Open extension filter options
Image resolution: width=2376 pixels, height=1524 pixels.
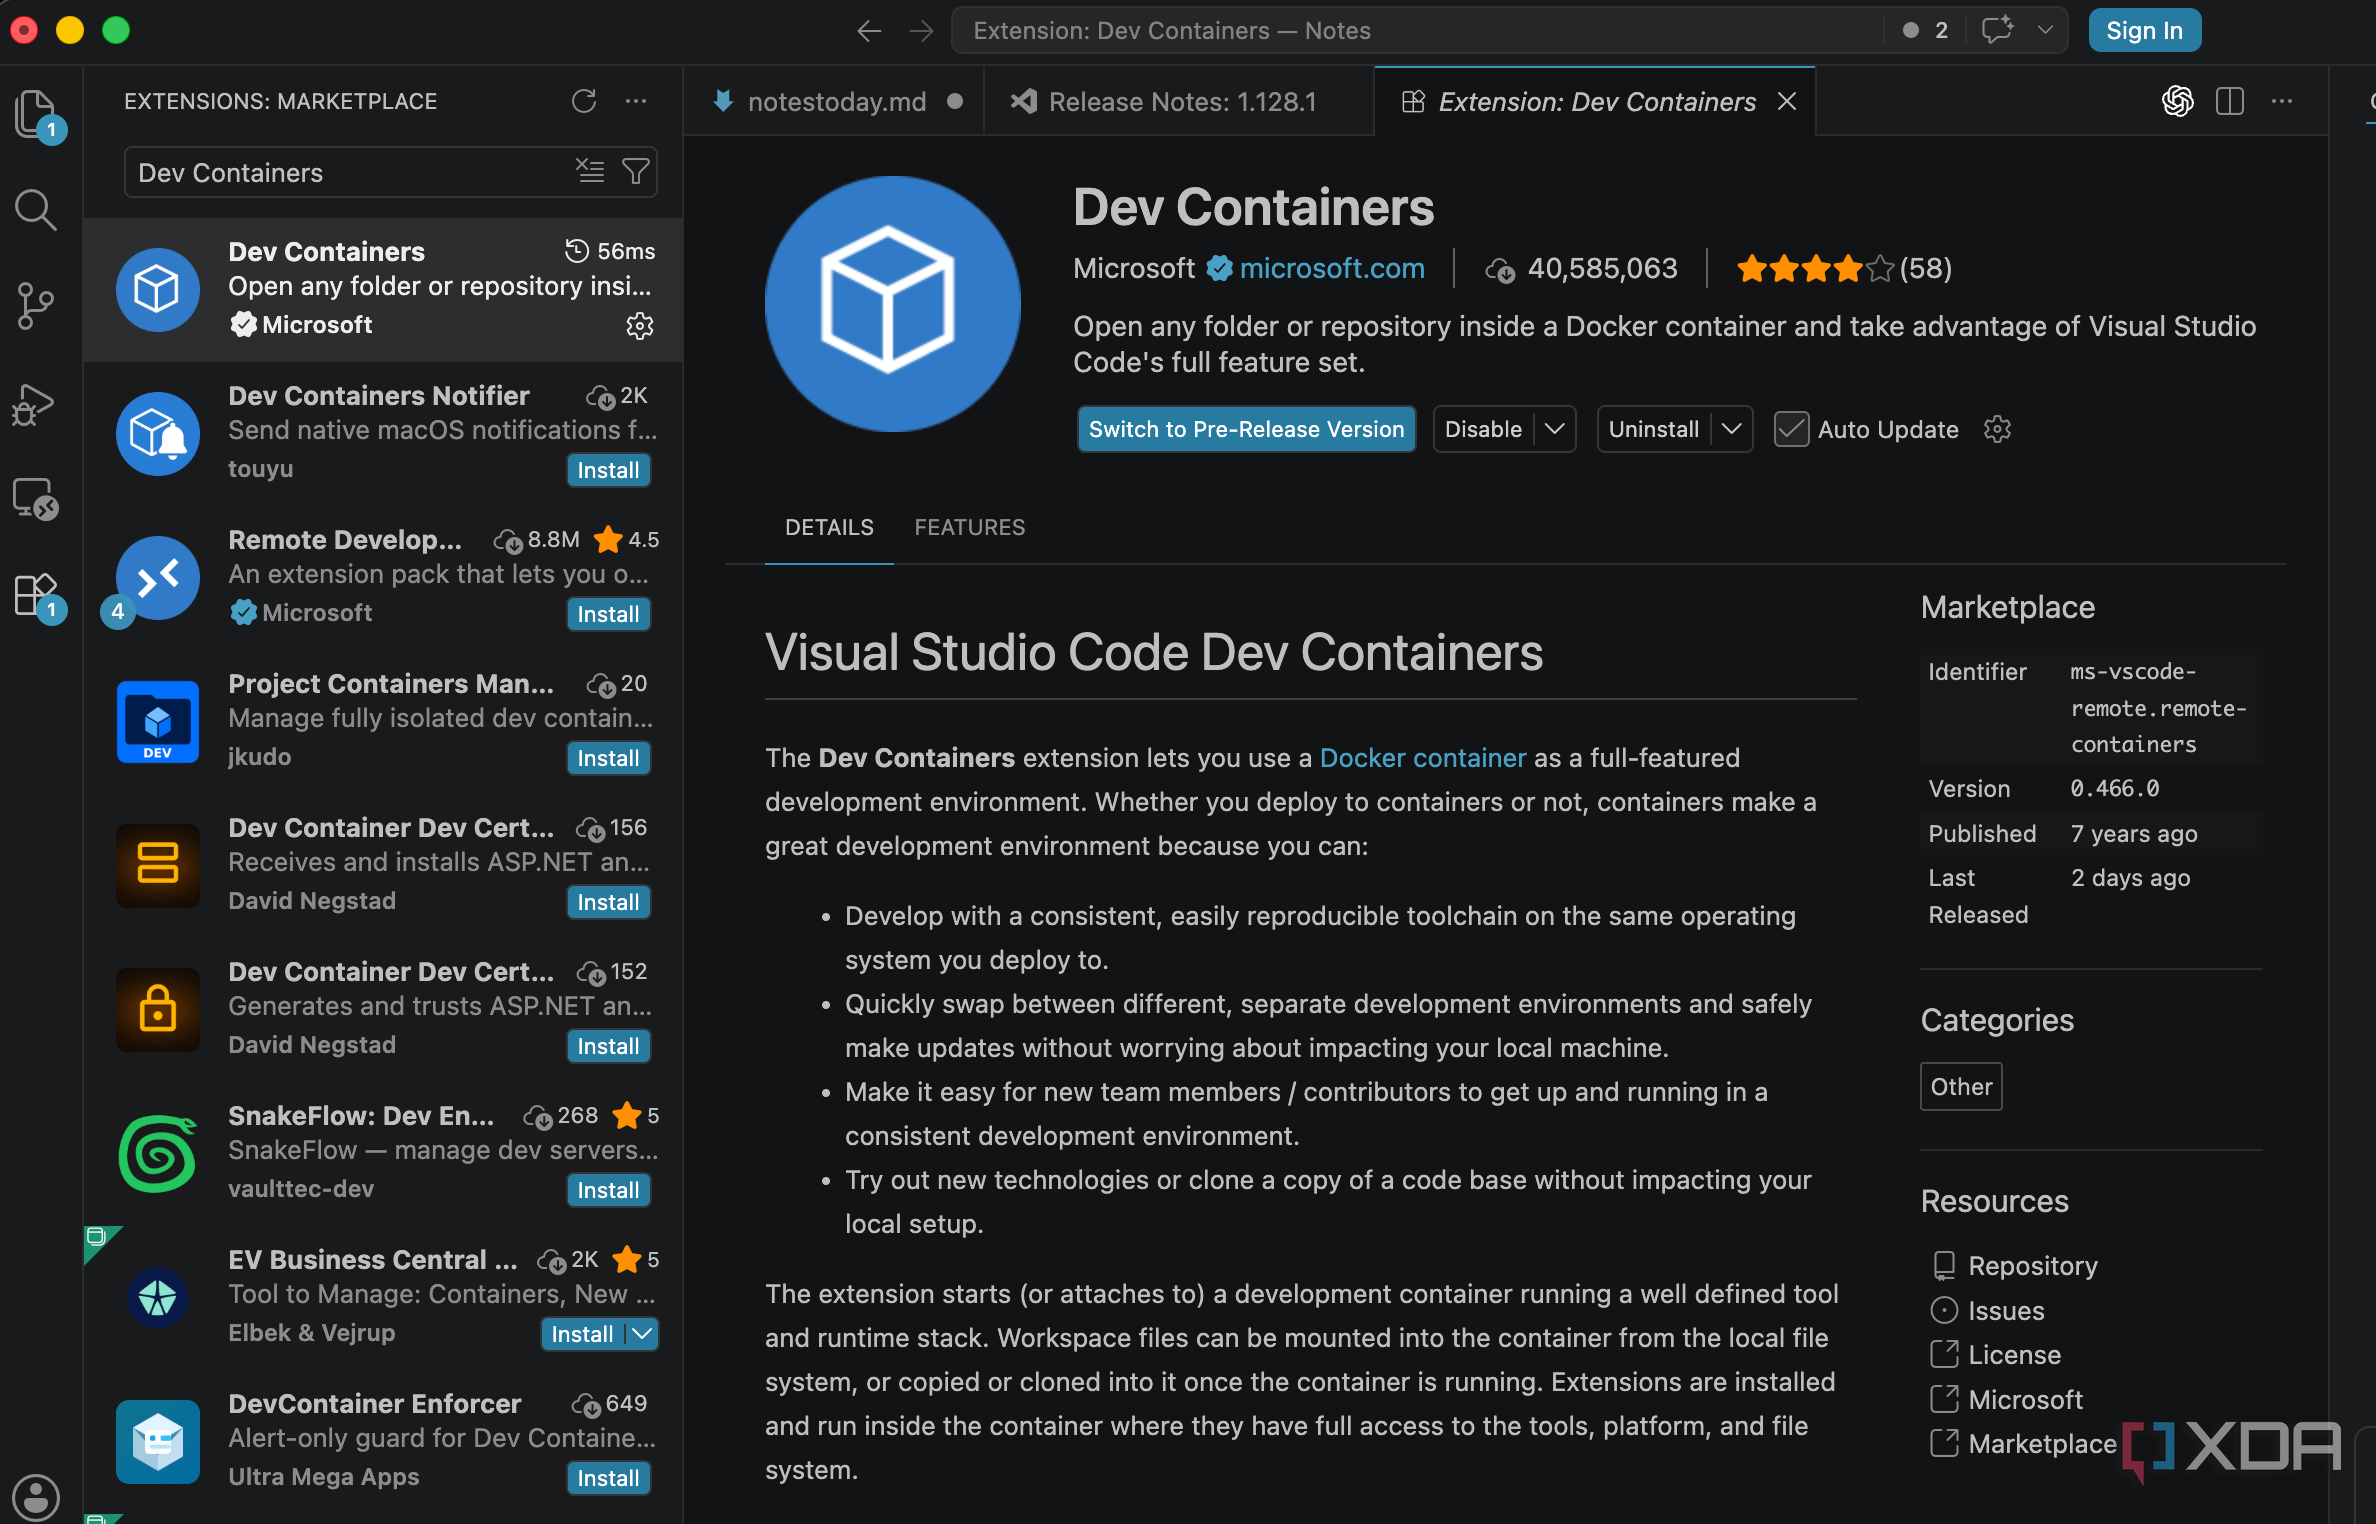[636, 171]
